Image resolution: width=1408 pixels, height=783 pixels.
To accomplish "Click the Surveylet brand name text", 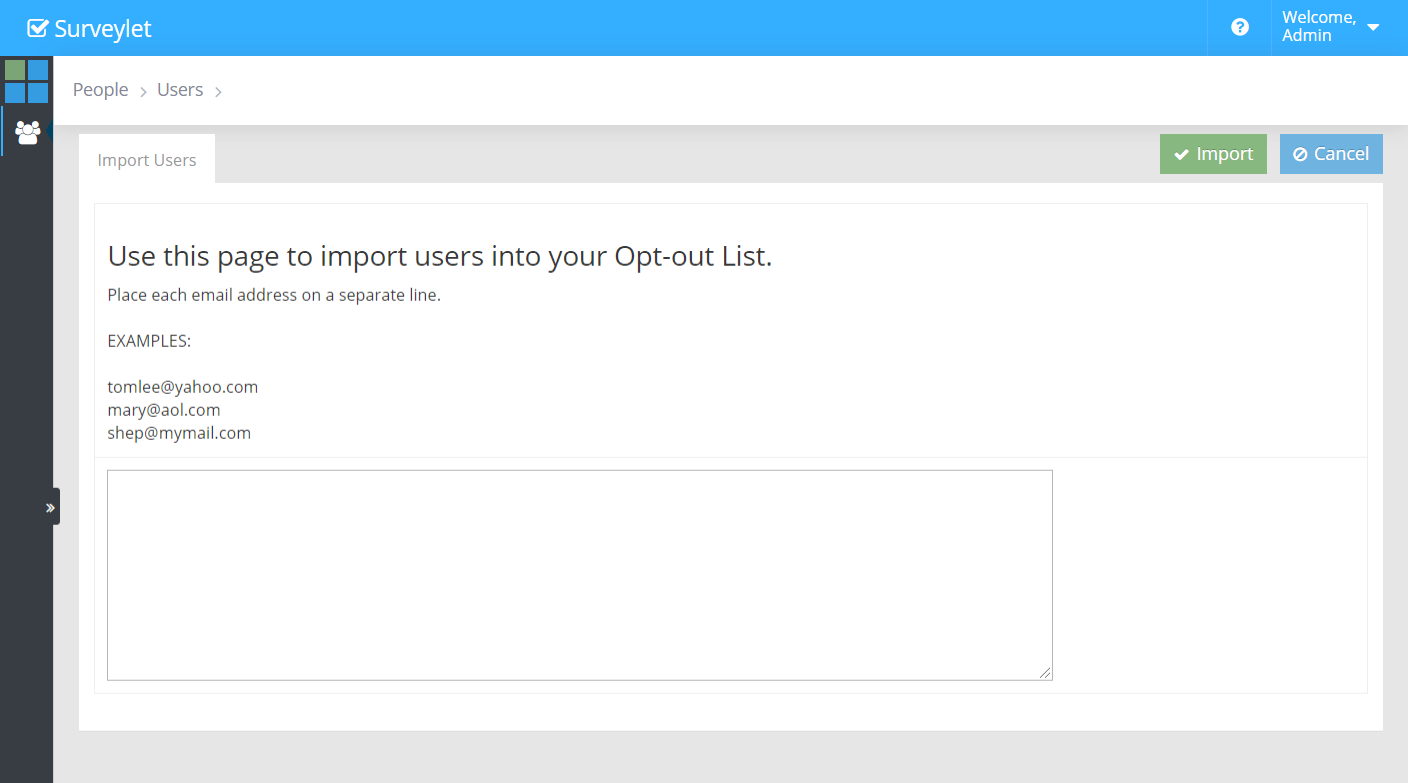I will 103,29.
